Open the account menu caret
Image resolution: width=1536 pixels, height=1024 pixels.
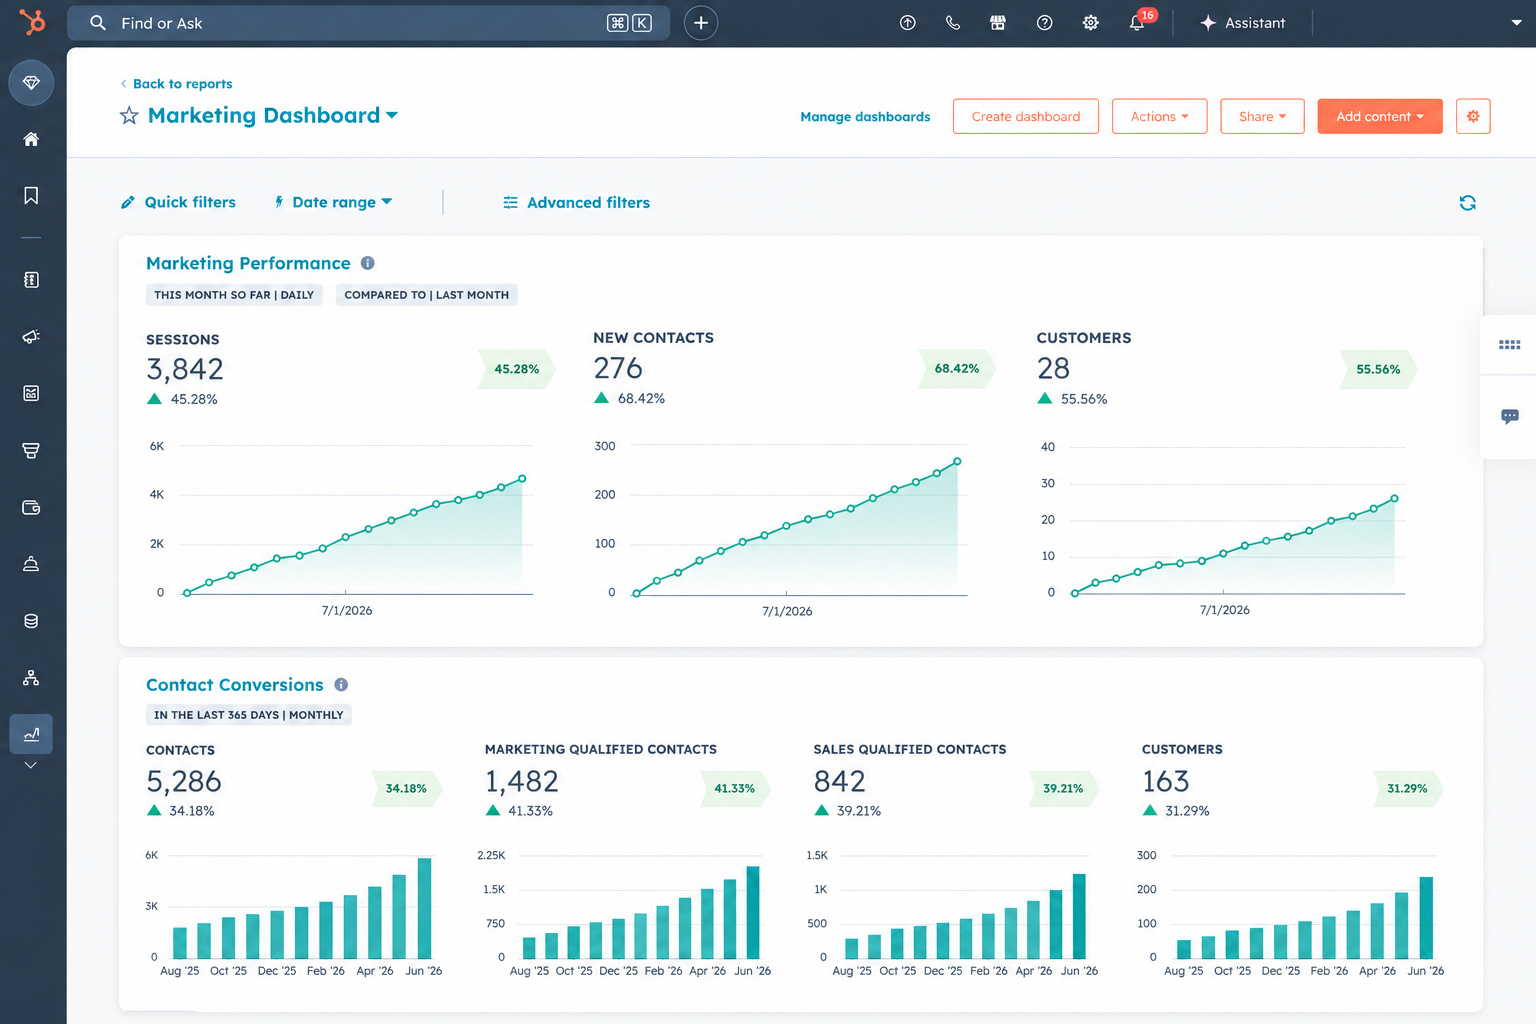tap(1516, 23)
